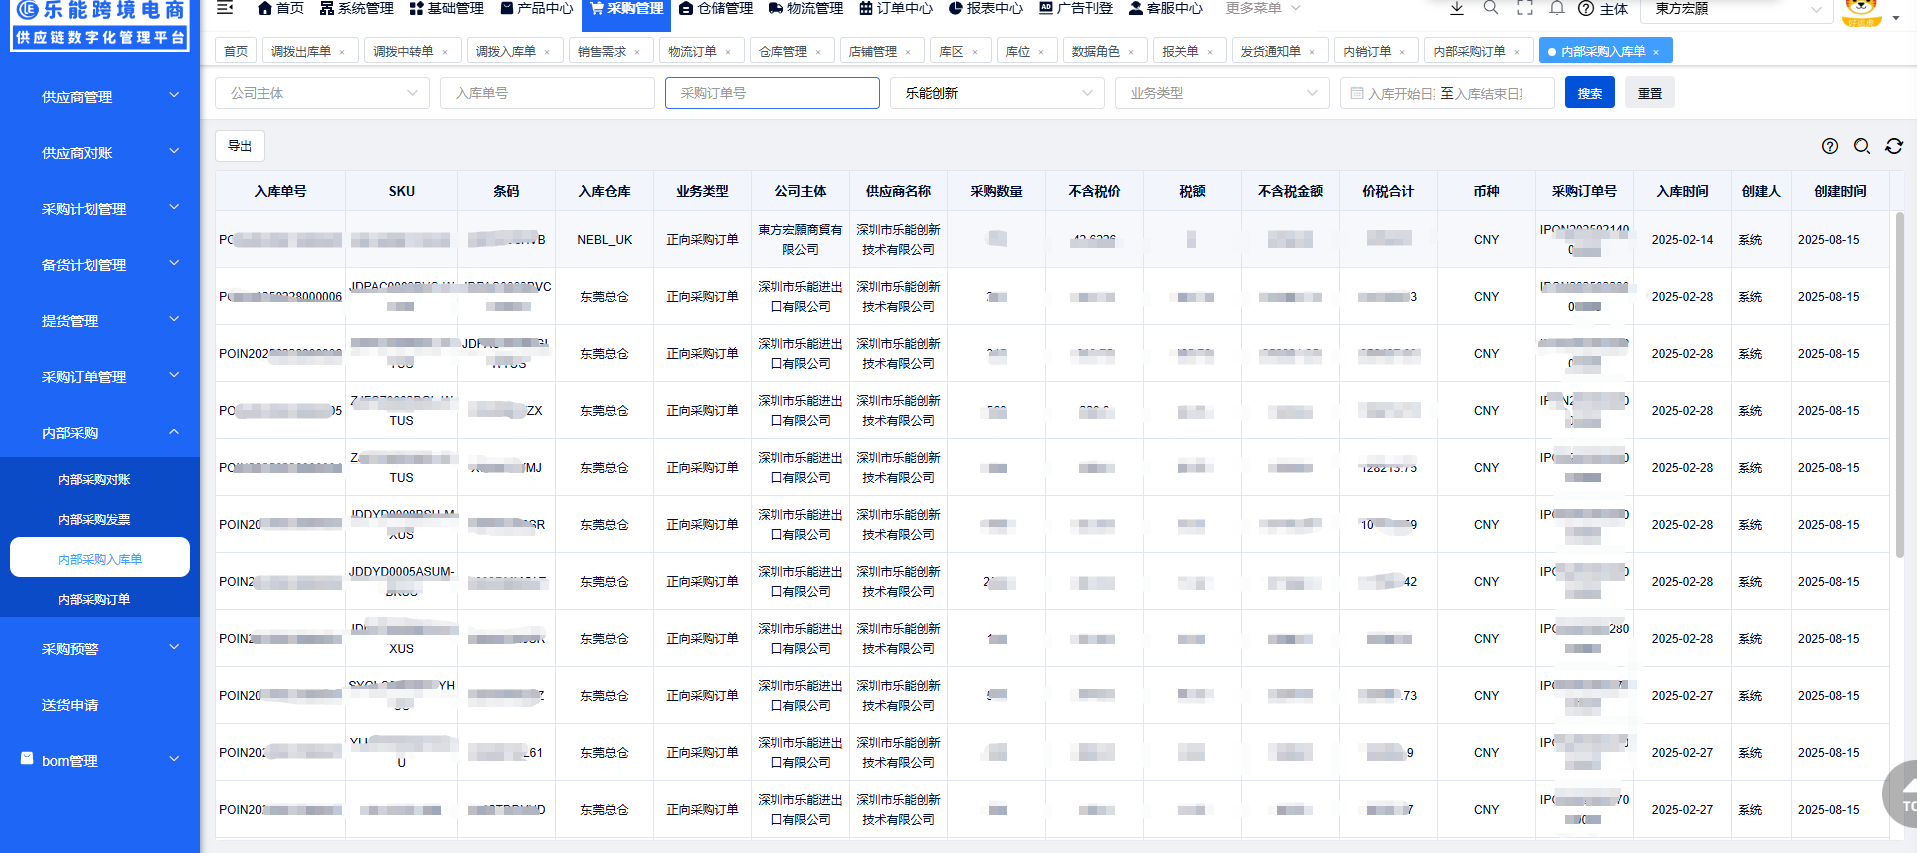Click the blue 搜索 button
Screen dimensions: 1917x853
(1590, 93)
